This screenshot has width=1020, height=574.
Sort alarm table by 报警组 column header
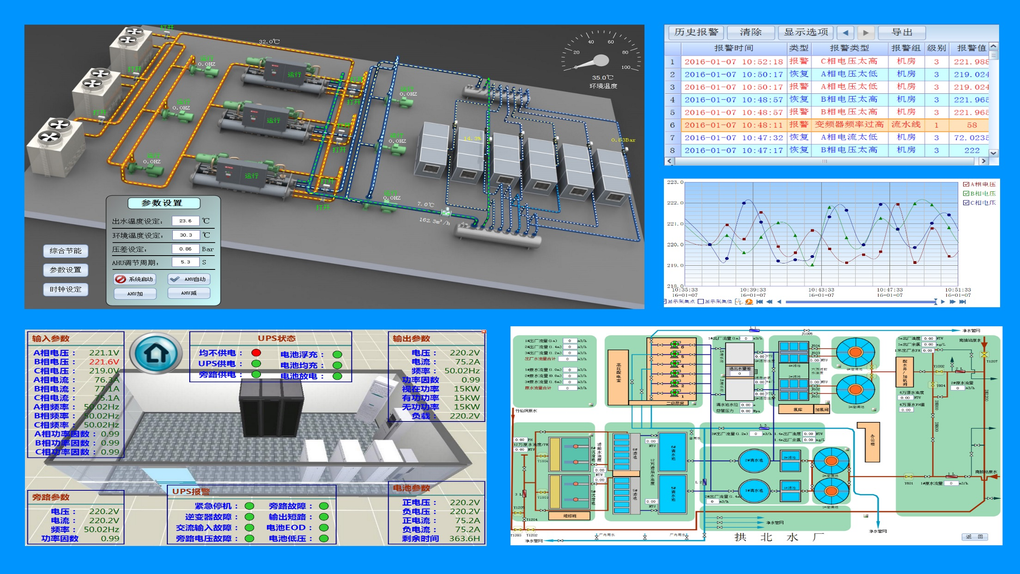[906, 48]
